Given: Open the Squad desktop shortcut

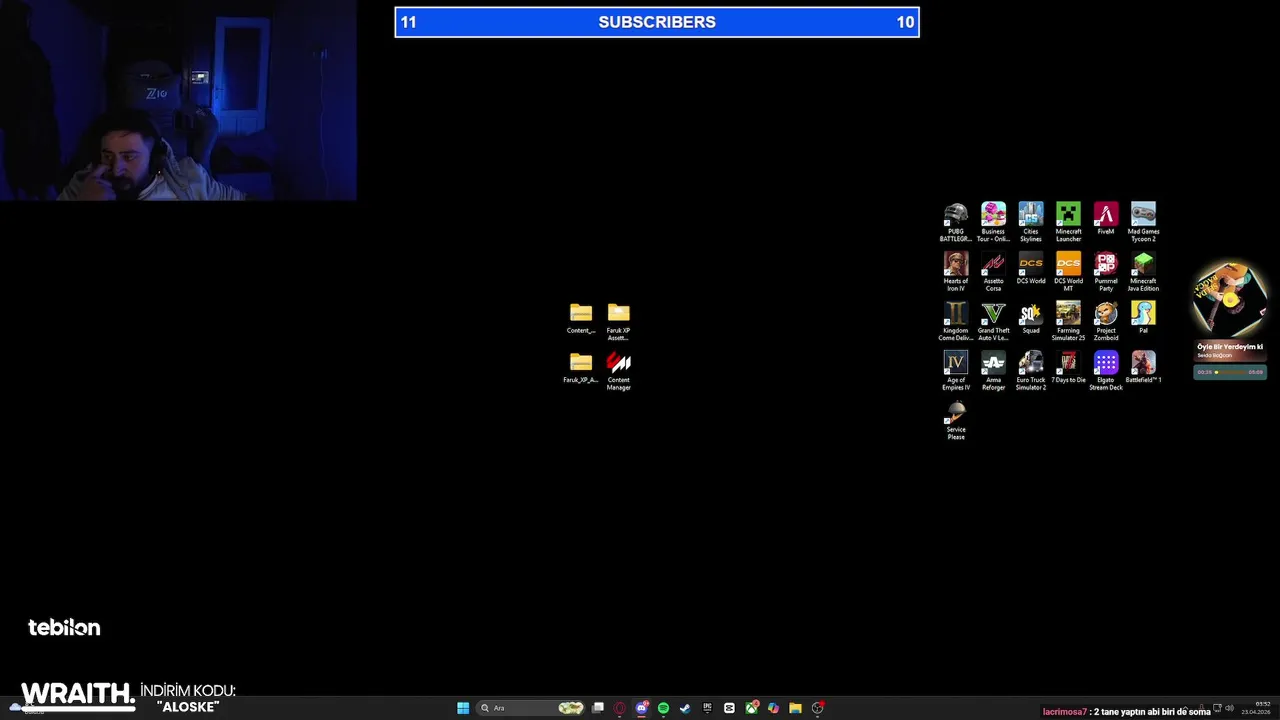Looking at the screenshot, I should point(1031,318).
